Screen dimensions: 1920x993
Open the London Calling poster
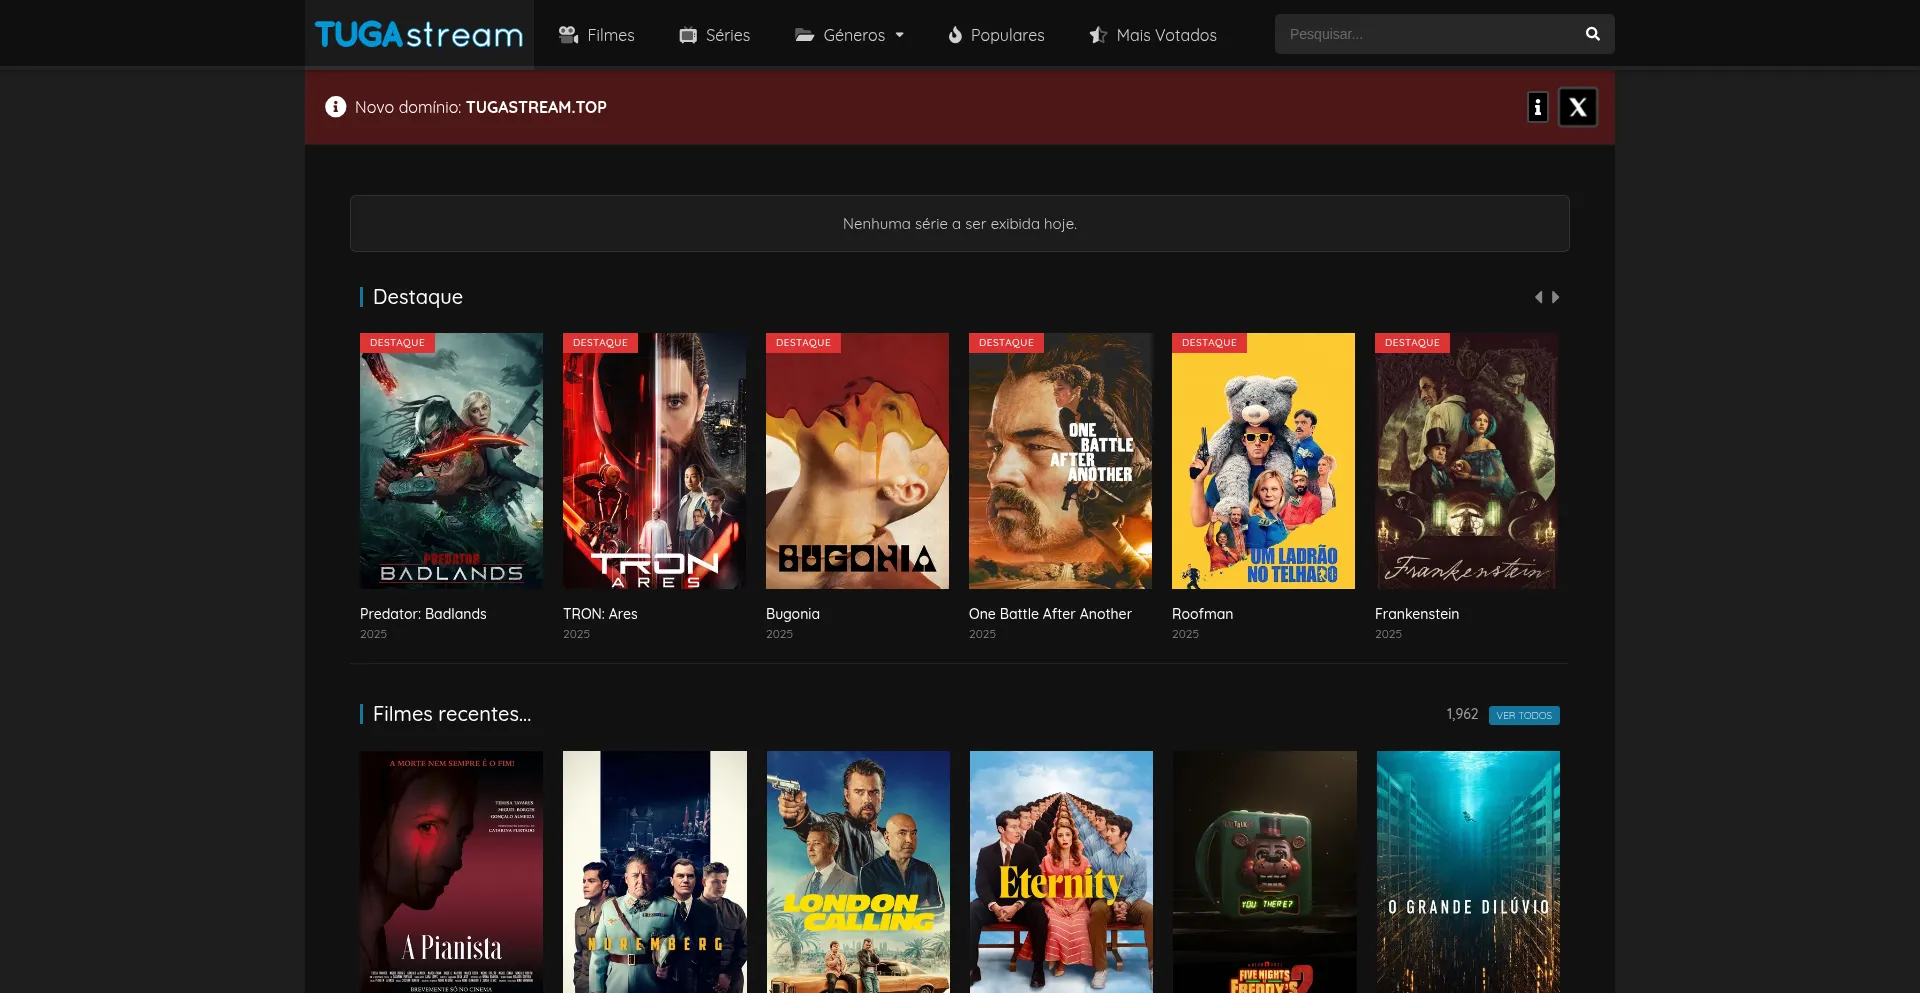pyautogui.click(x=857, y=872)
